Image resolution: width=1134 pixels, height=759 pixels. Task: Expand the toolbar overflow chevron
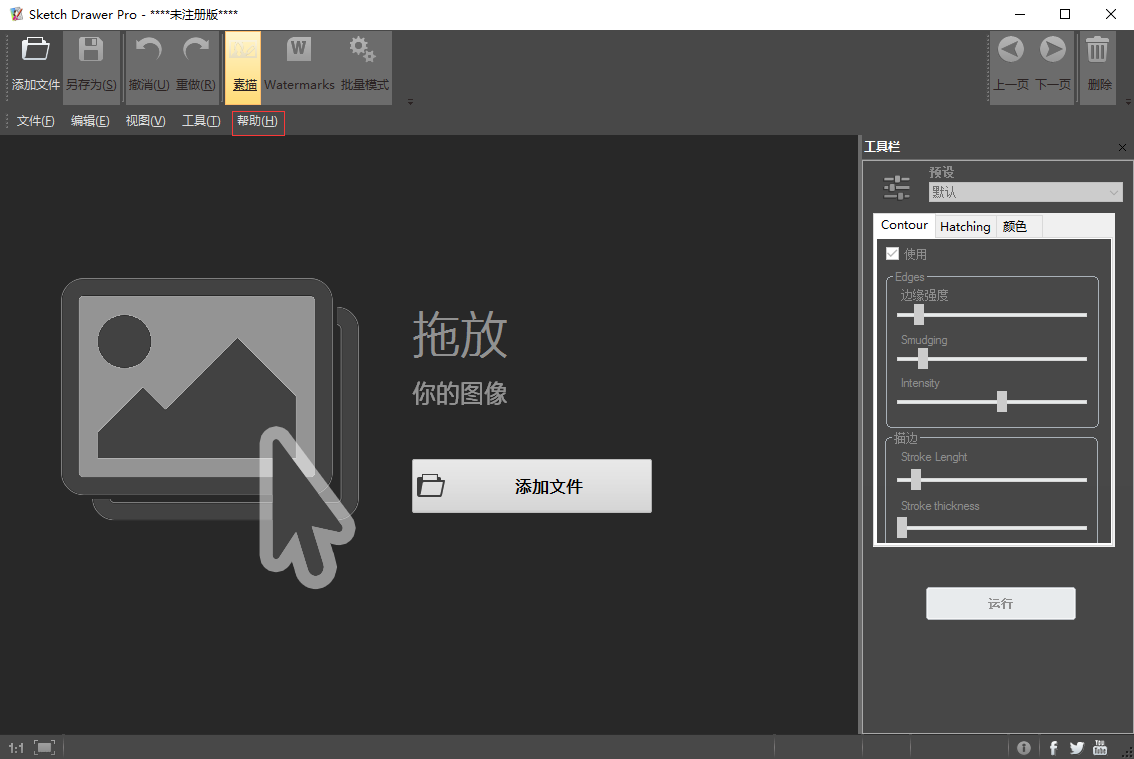[409, 101]
